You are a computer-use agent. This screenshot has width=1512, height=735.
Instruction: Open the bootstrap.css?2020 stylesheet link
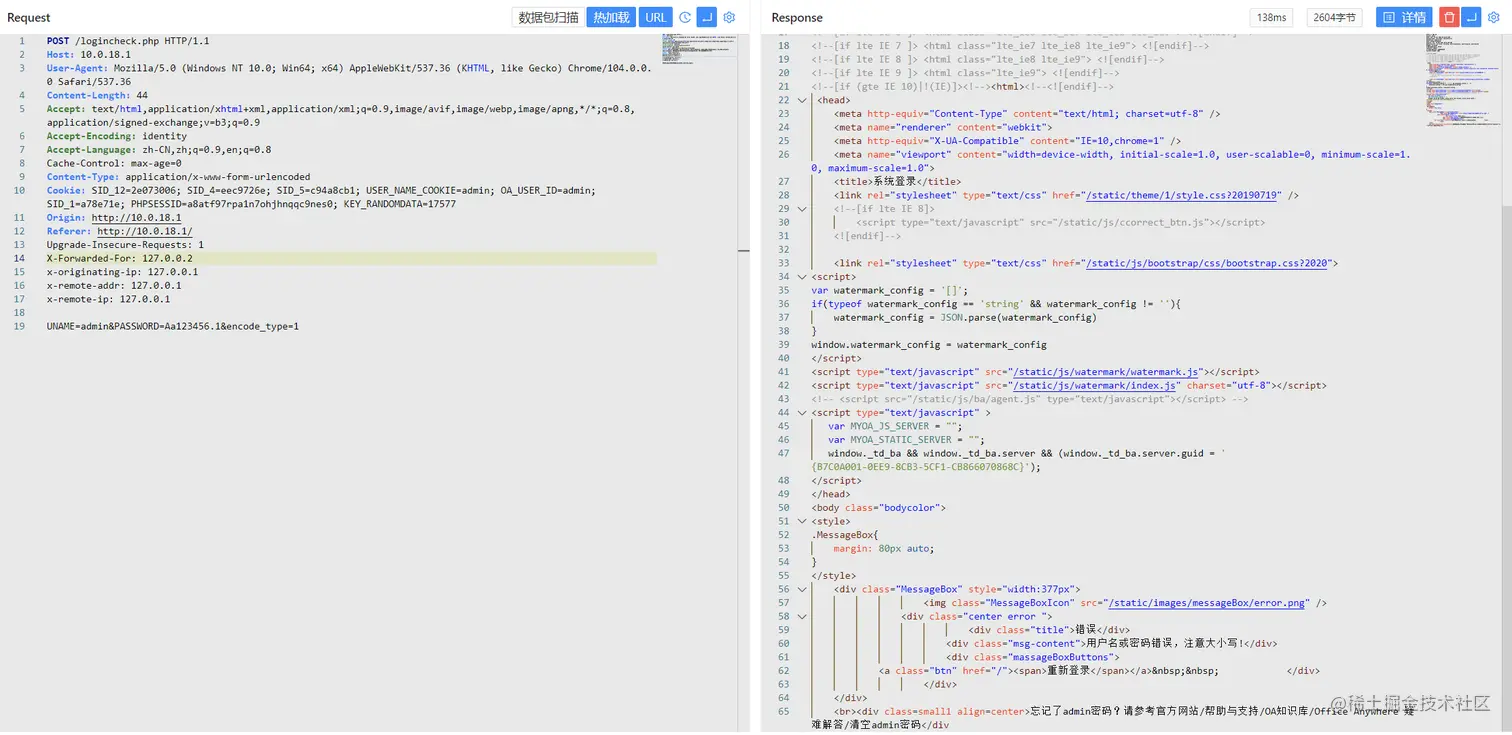pyautogui.click(x=1208, y=263)
